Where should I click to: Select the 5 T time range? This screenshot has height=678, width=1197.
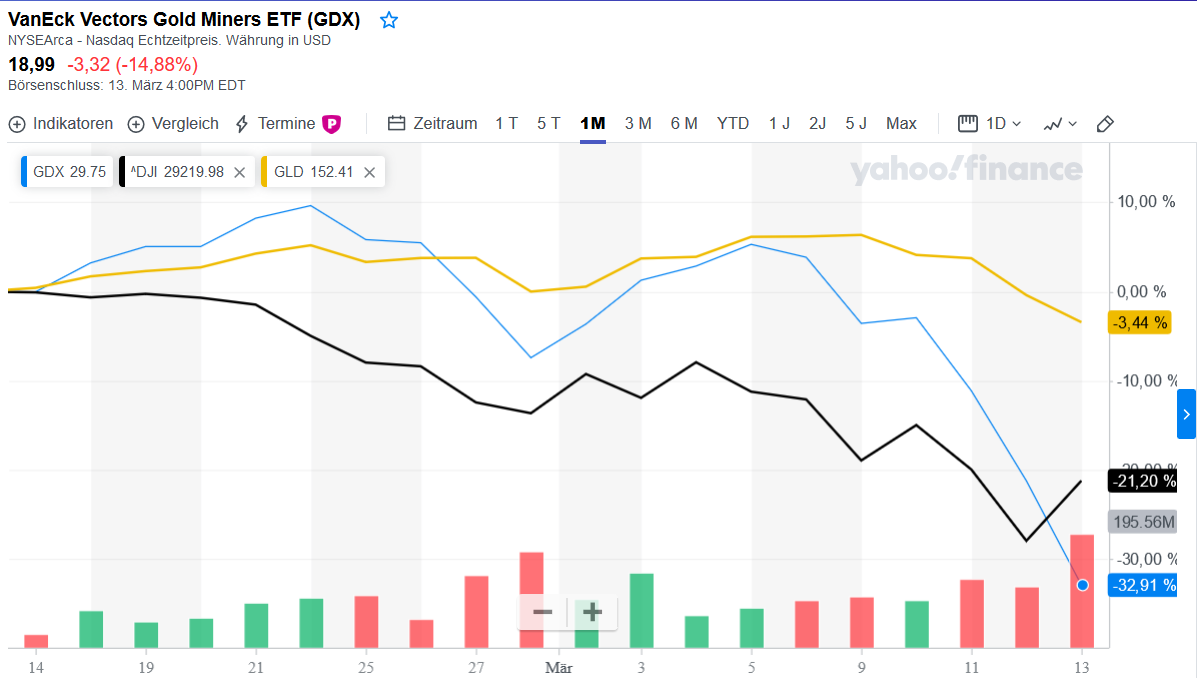548,124
